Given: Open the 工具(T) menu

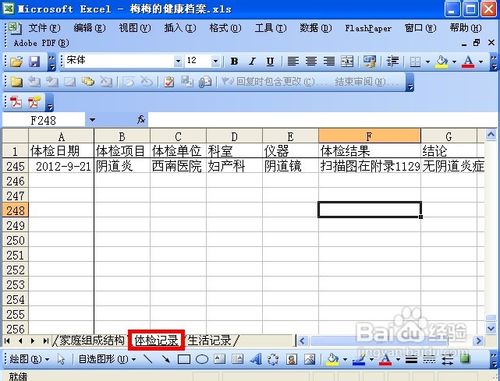Looking at the screenshot, I should (270, 28).
